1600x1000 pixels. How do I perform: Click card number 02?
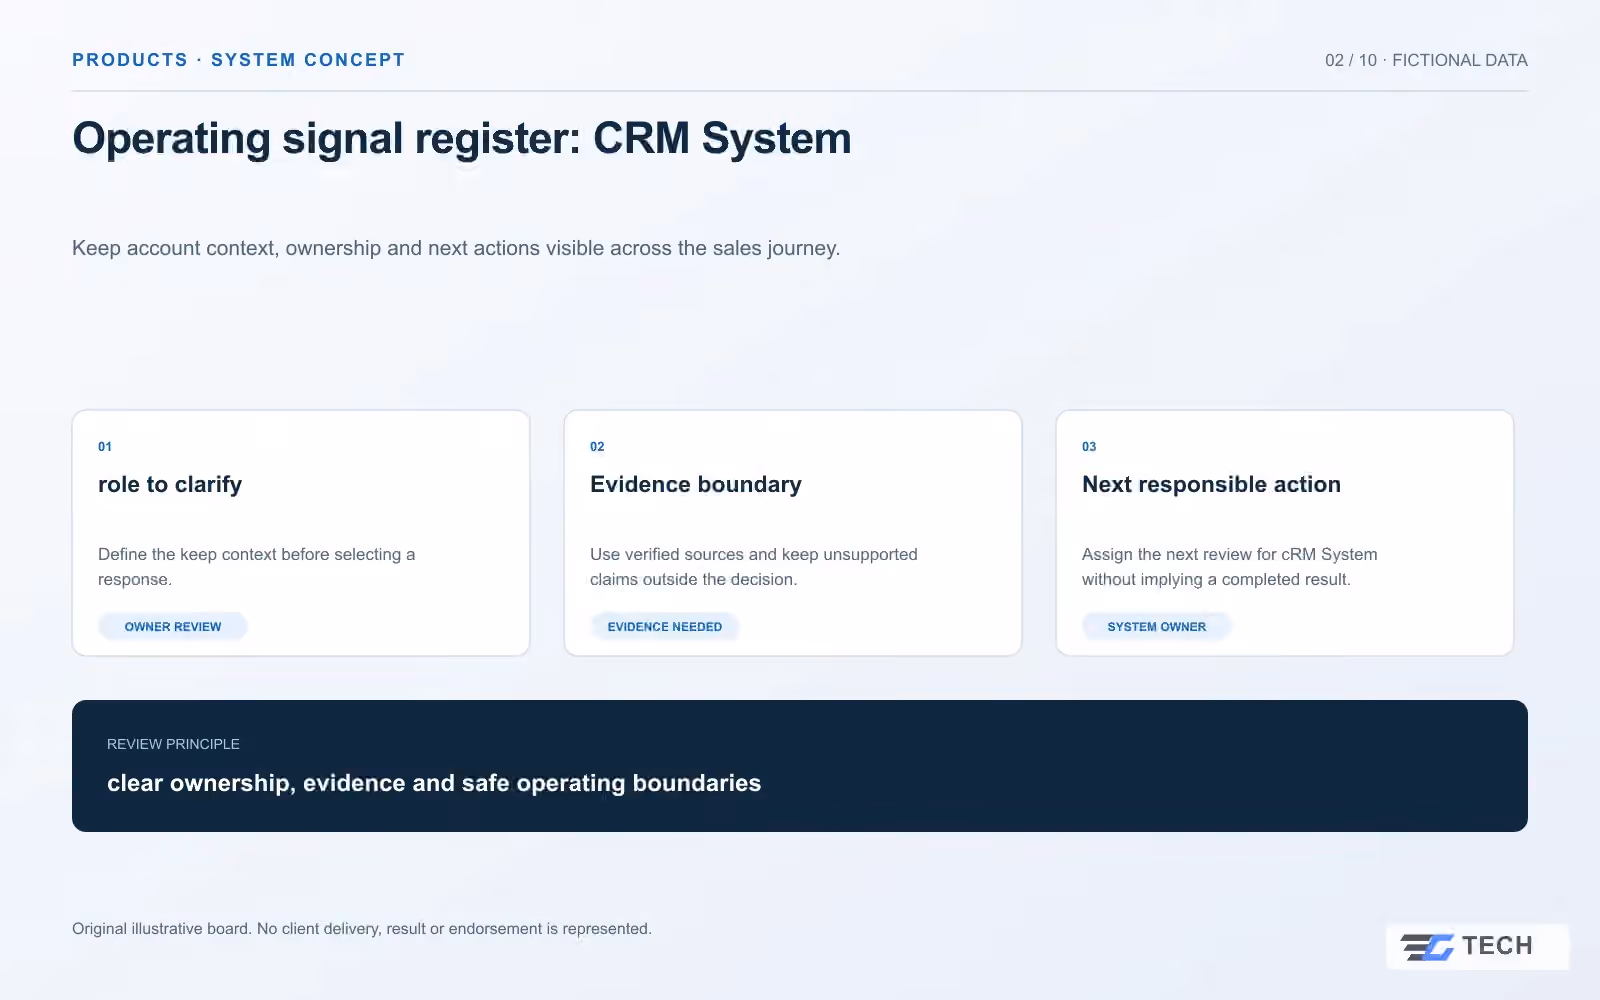point(597,447)
